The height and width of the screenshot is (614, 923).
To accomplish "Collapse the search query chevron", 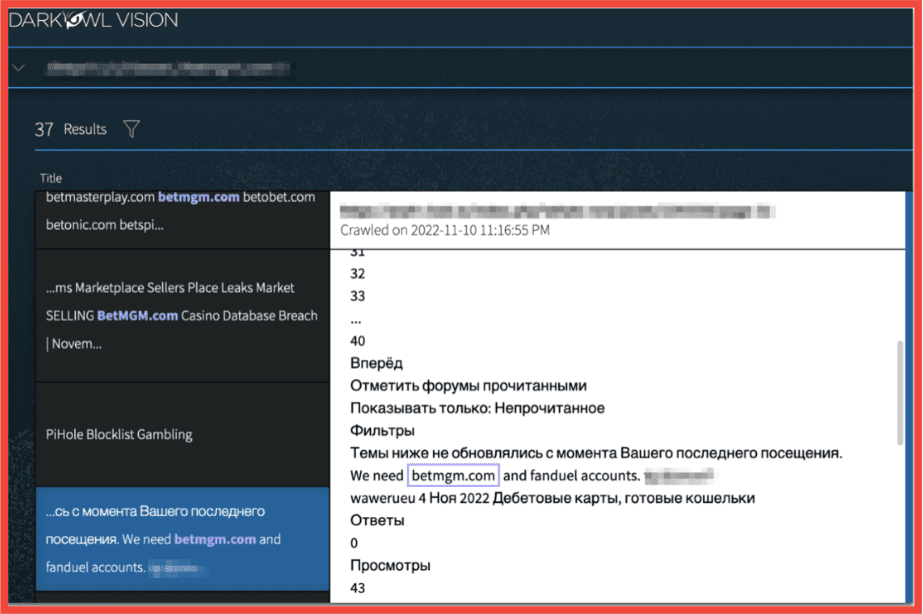I will click(x=19, y=68).
